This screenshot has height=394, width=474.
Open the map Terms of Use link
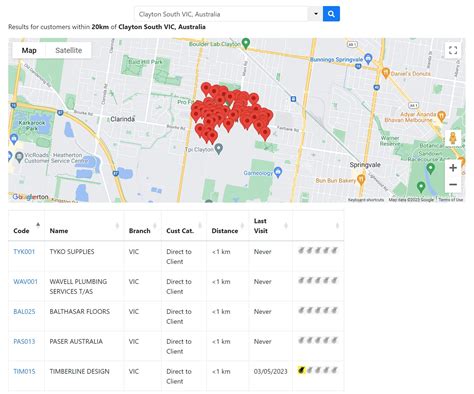(451, 200)
